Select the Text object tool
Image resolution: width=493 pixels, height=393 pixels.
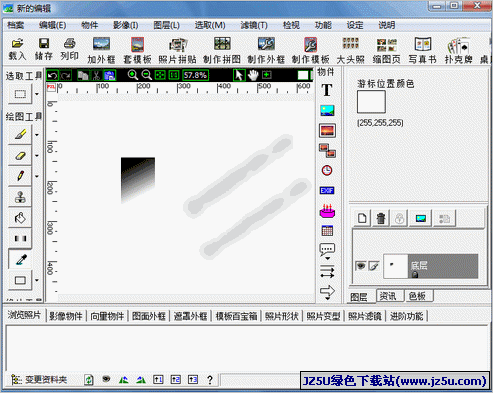pos(327,90)
